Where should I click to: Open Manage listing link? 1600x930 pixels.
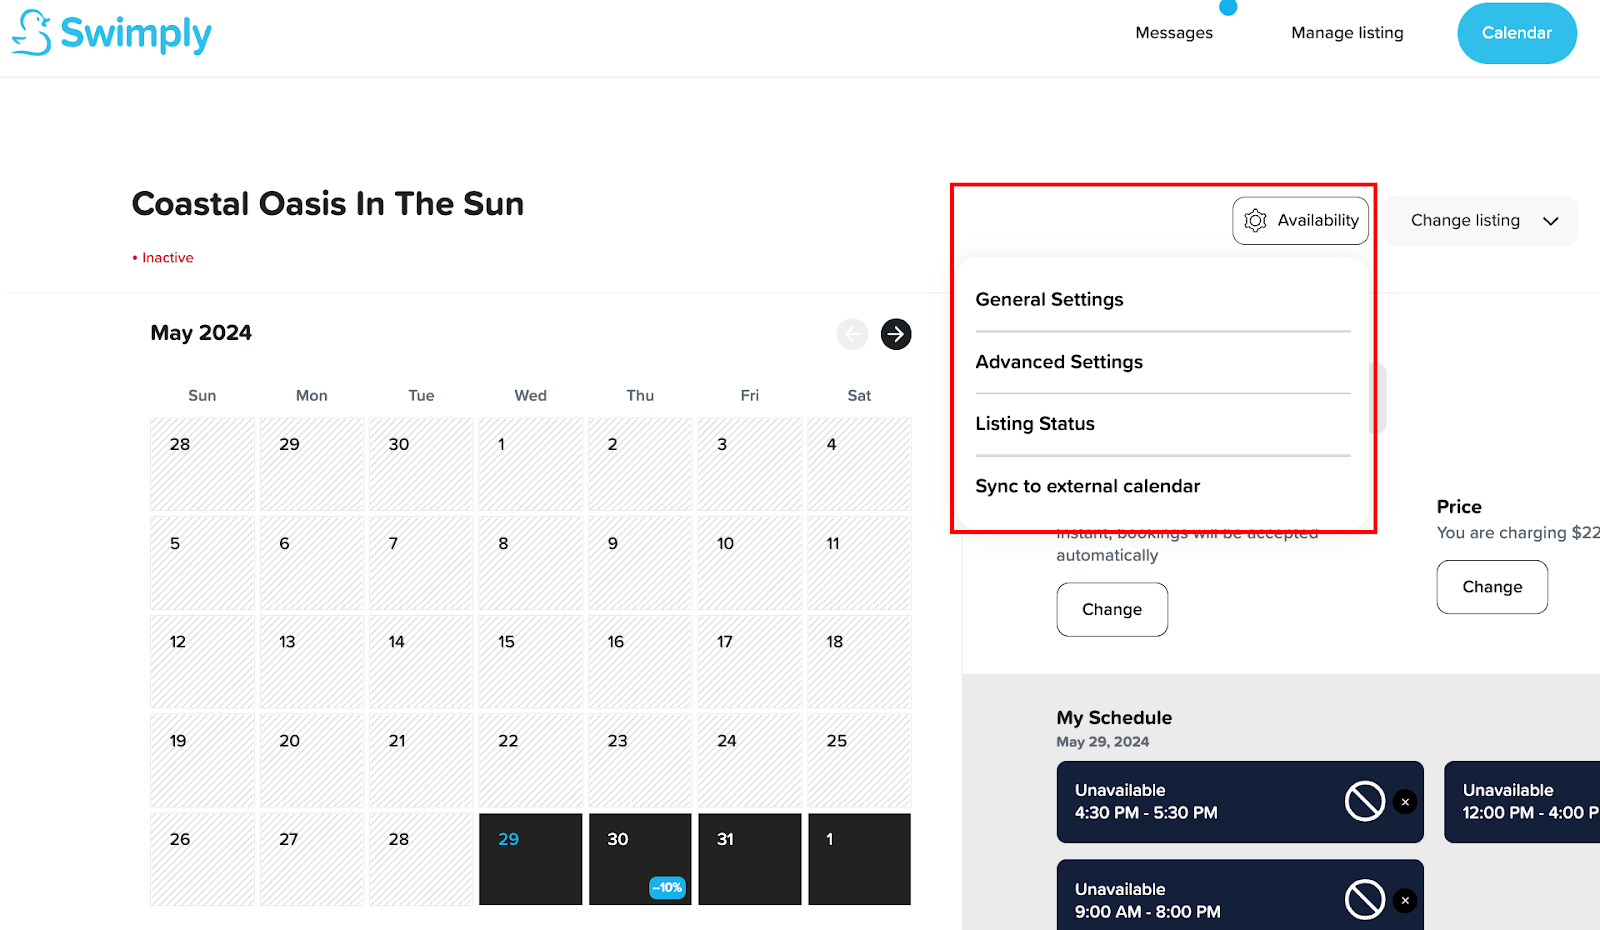coord(1347,33)
